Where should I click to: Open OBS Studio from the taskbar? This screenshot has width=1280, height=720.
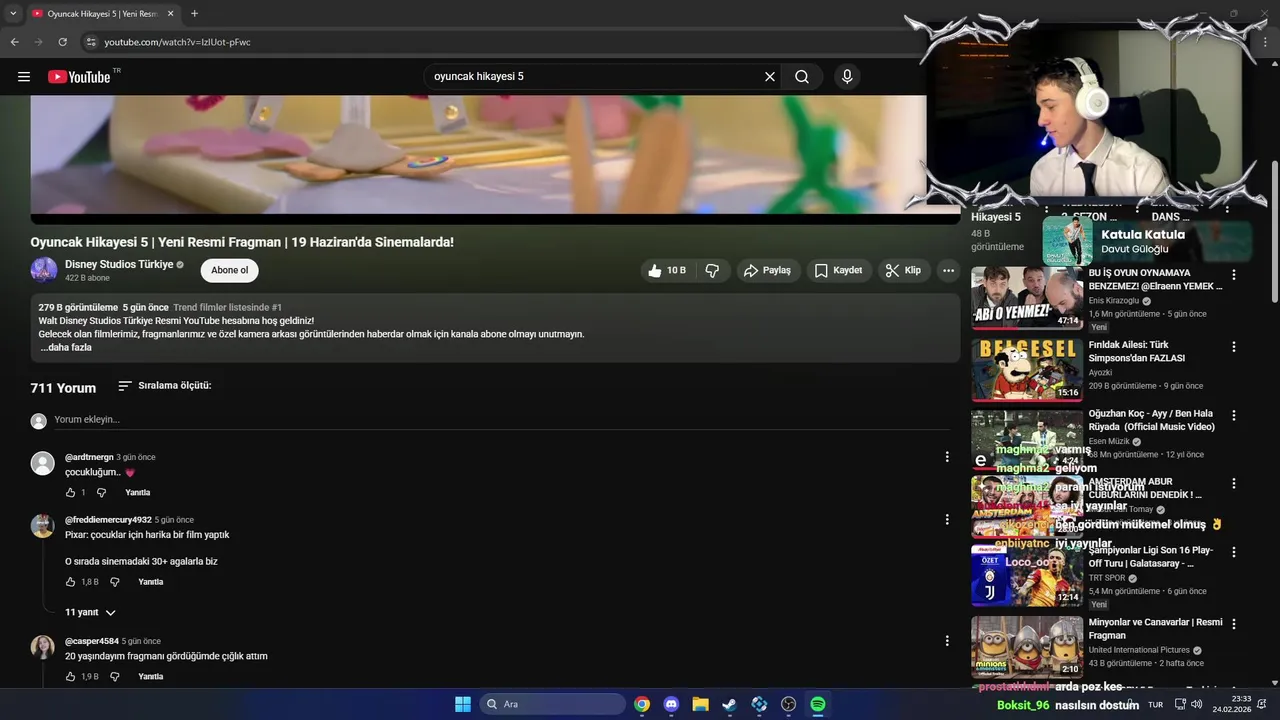click(x=788, y=704)
